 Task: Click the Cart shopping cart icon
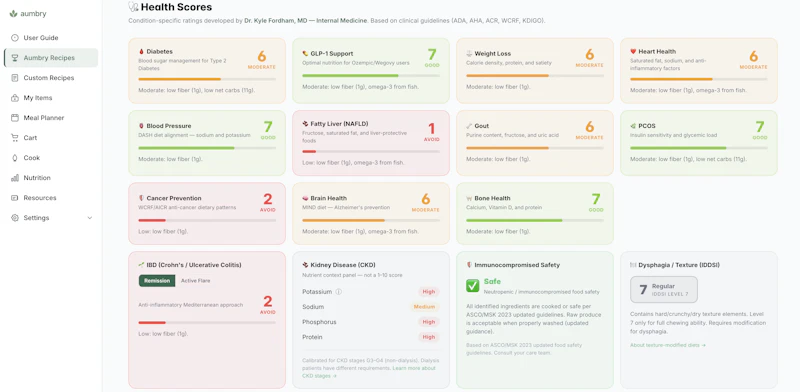(15, 138)
